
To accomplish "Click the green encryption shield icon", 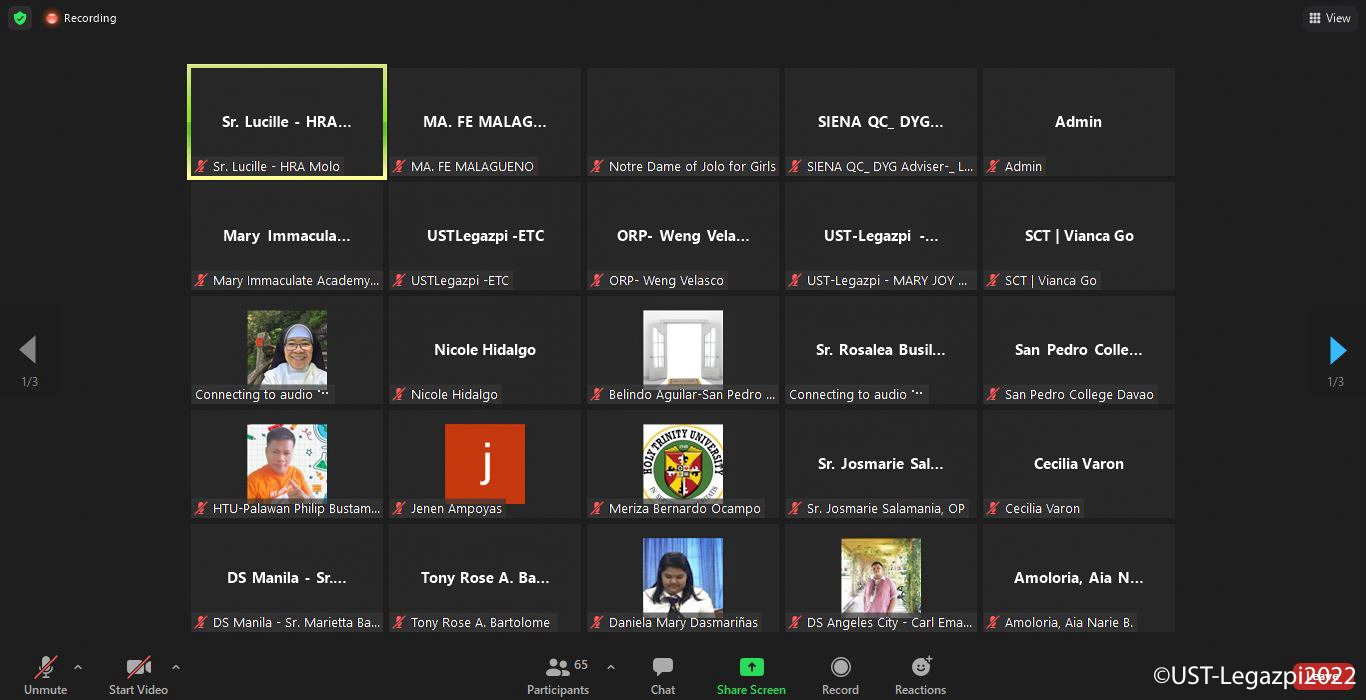I will (x=20, y=18).
